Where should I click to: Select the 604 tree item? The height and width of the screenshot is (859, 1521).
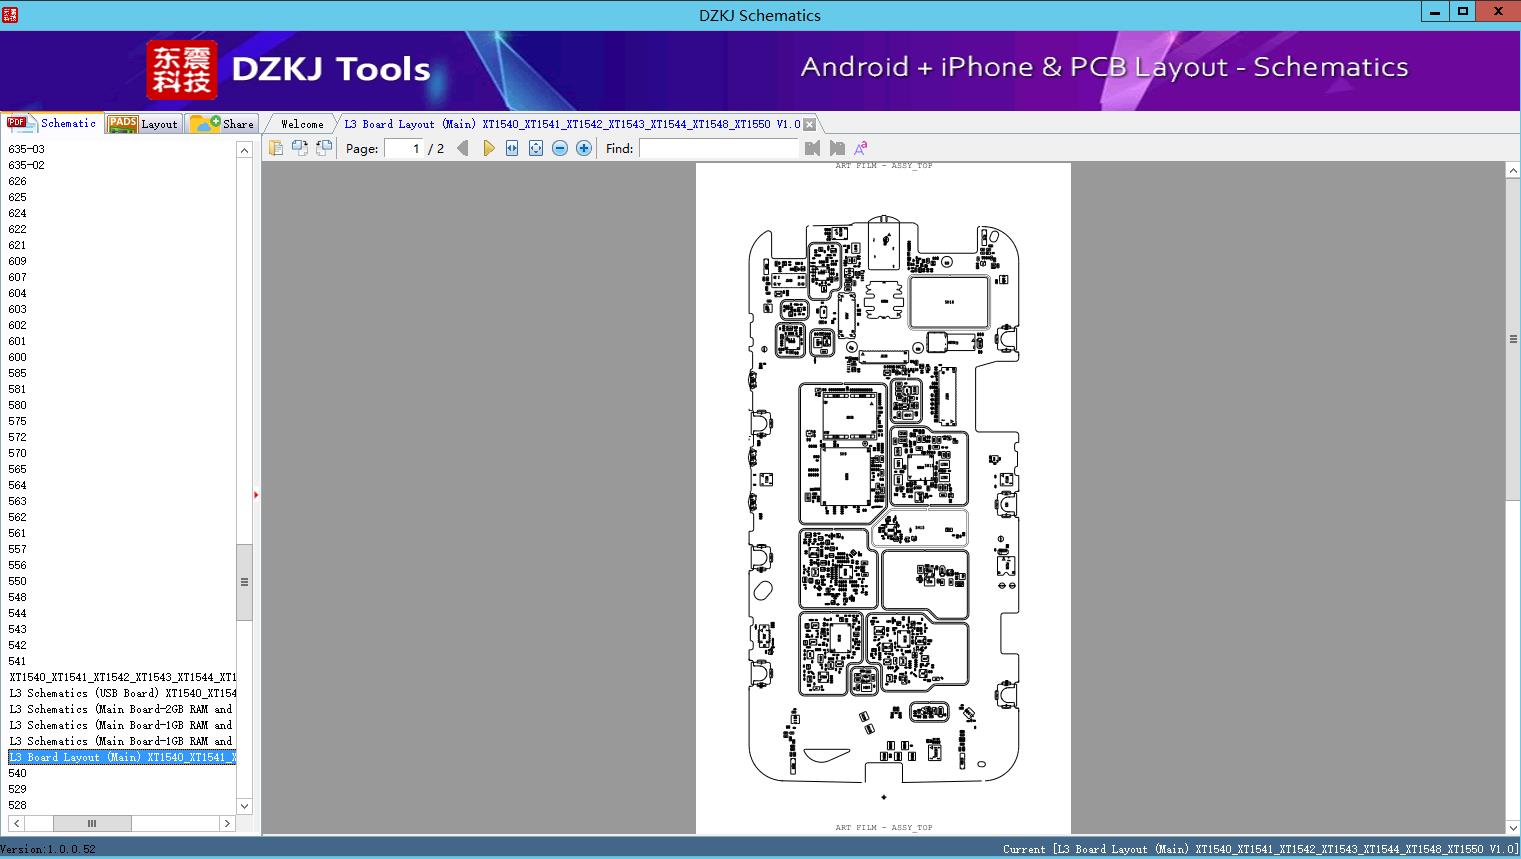18,293
